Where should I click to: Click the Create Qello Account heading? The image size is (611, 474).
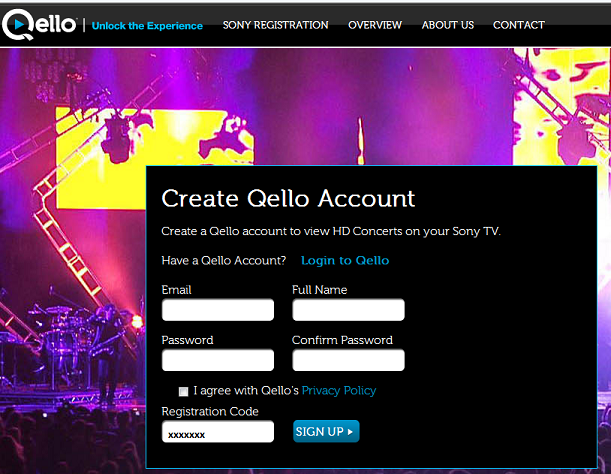pyautogui.click(x=288, y=198)
